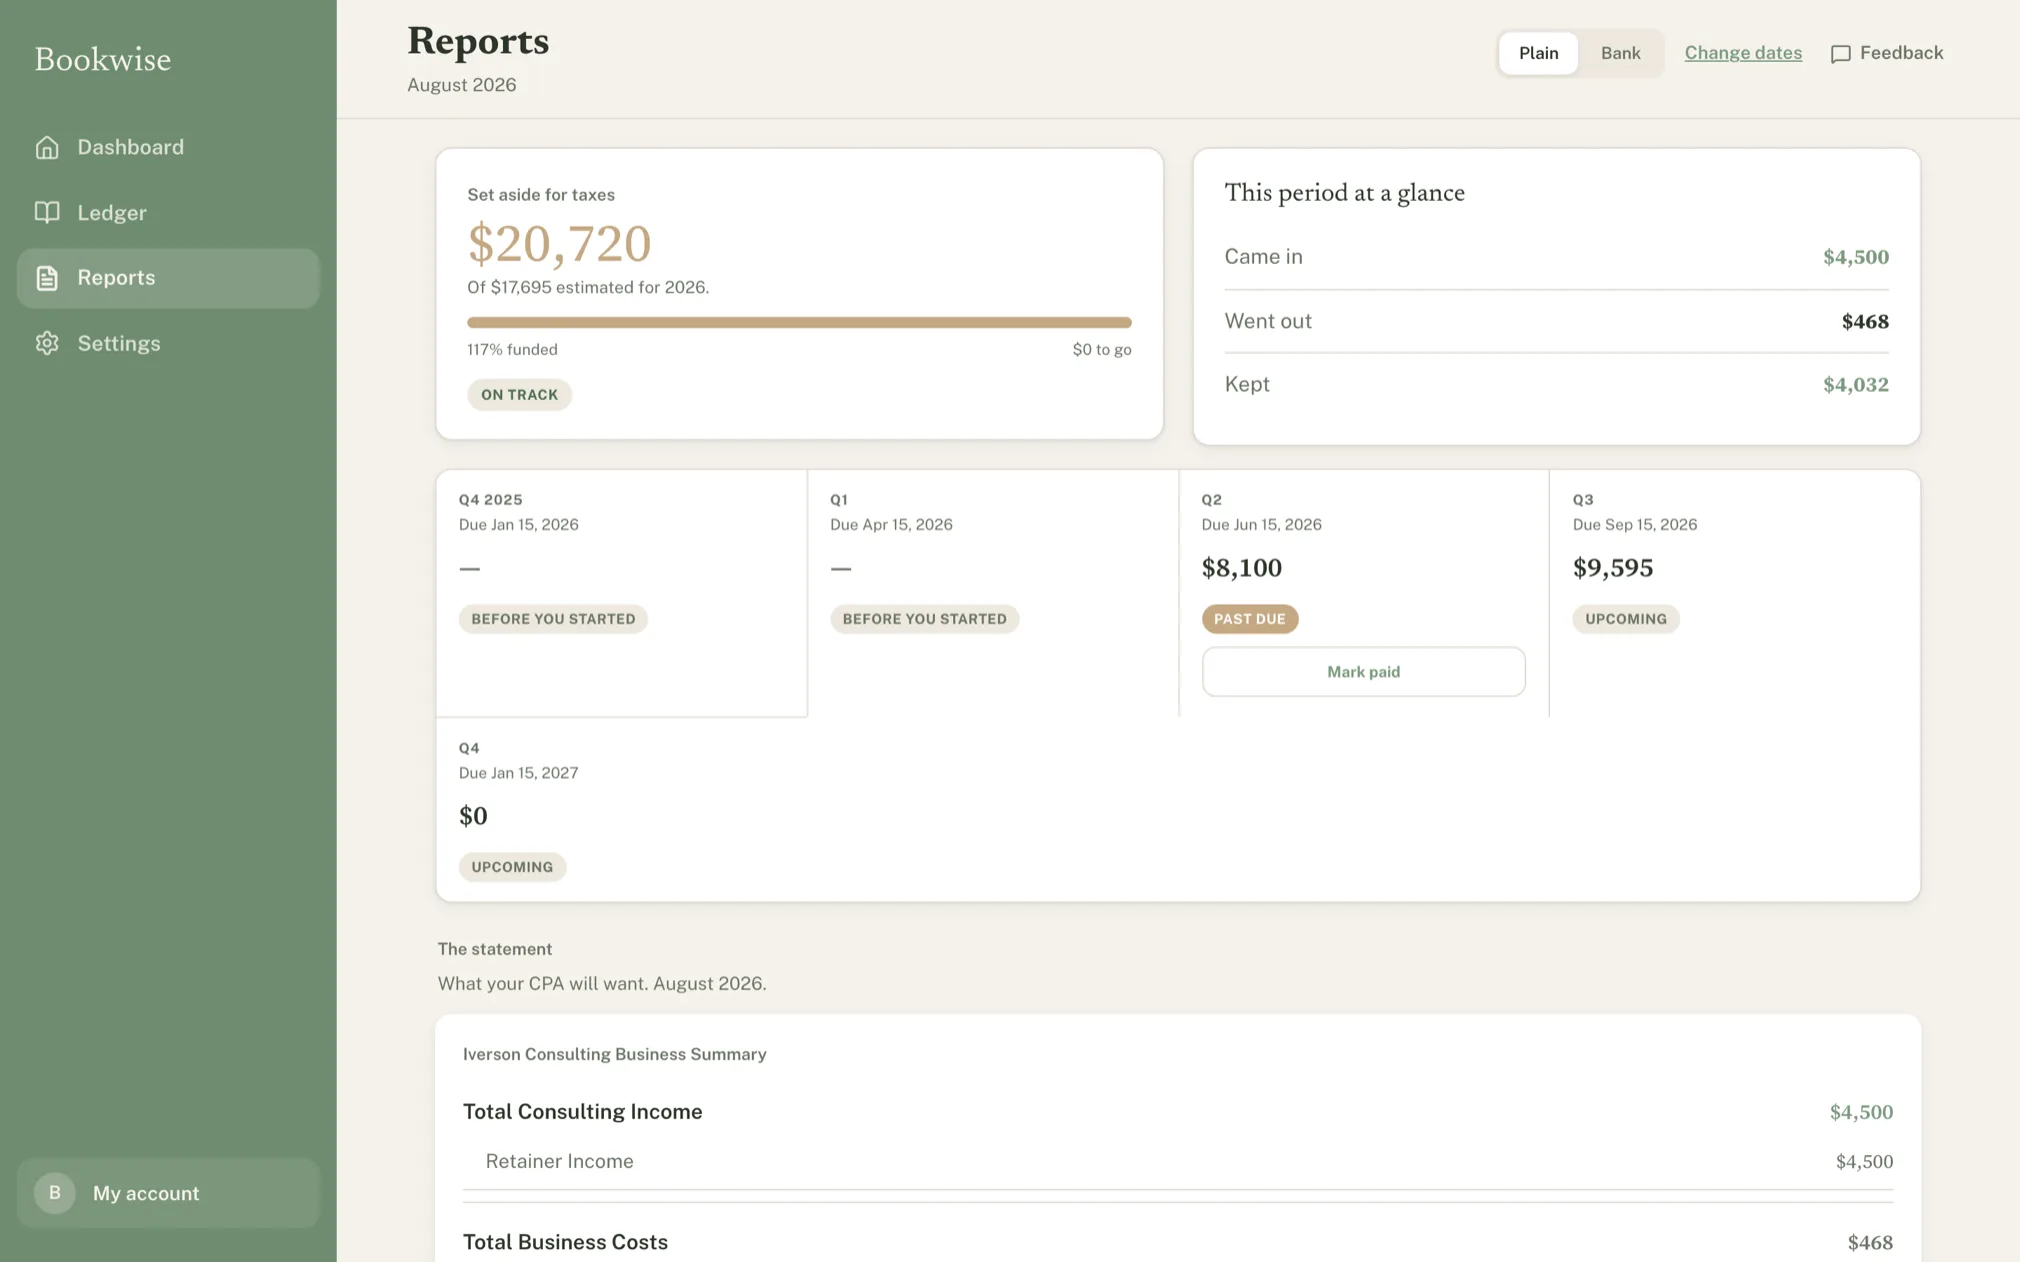Click the Came in $4,500 value
Screen dimensions: 2020x1262
1855,257
